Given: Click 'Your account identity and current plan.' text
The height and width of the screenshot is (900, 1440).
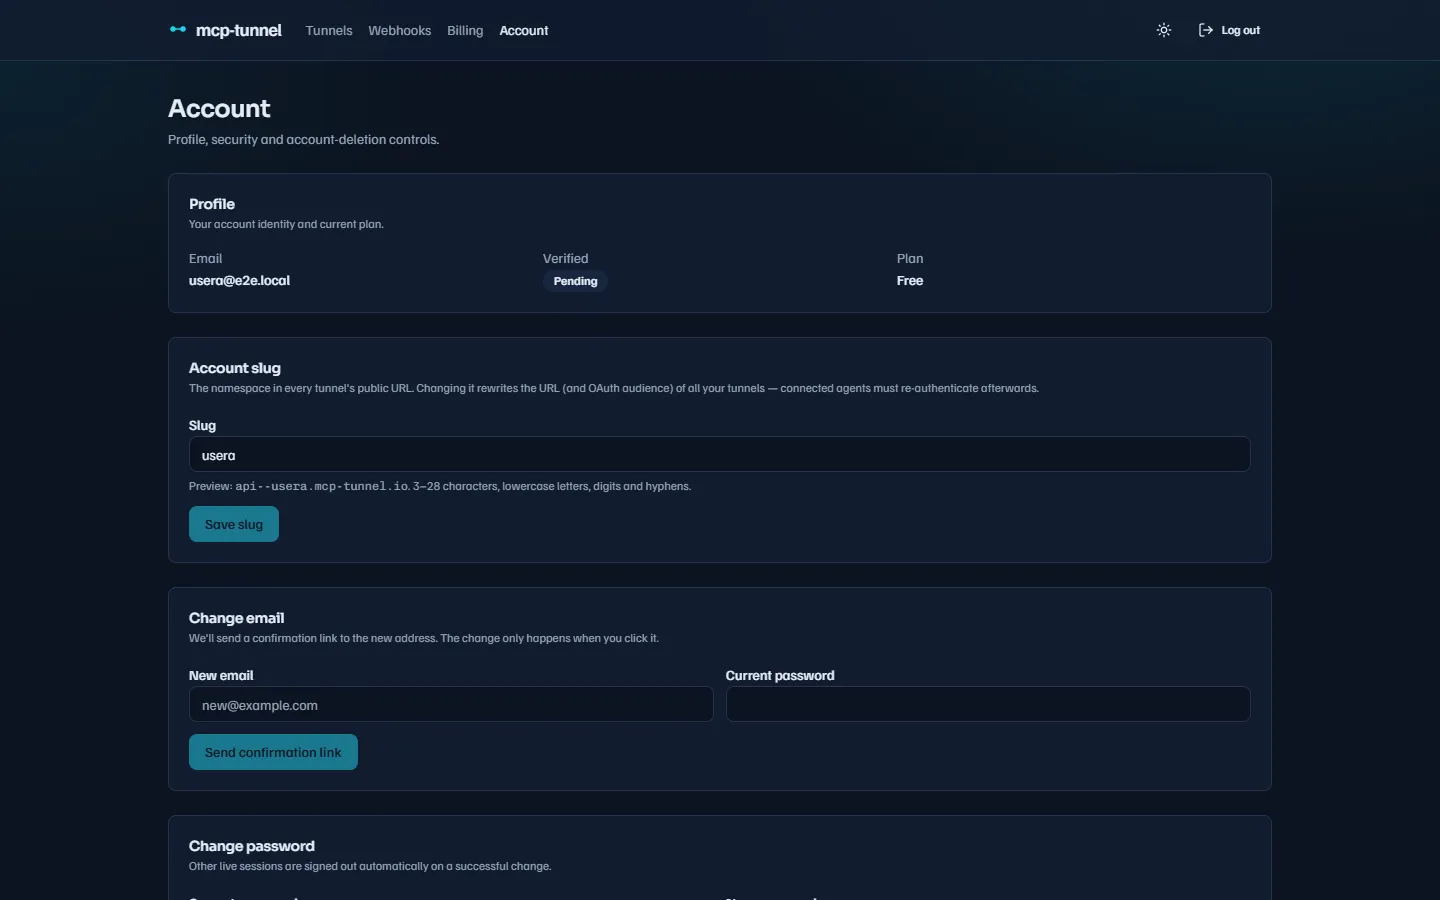Looking at the screenshot, I should [286, 224].
